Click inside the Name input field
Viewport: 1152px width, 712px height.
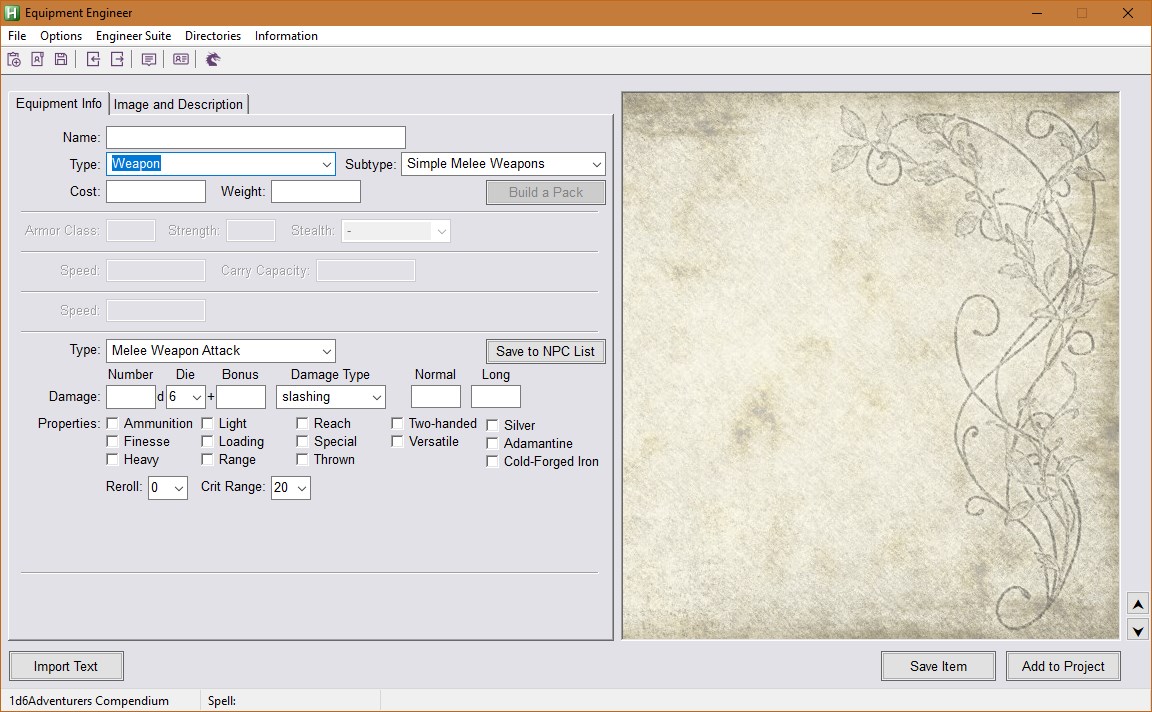(255, 137)
